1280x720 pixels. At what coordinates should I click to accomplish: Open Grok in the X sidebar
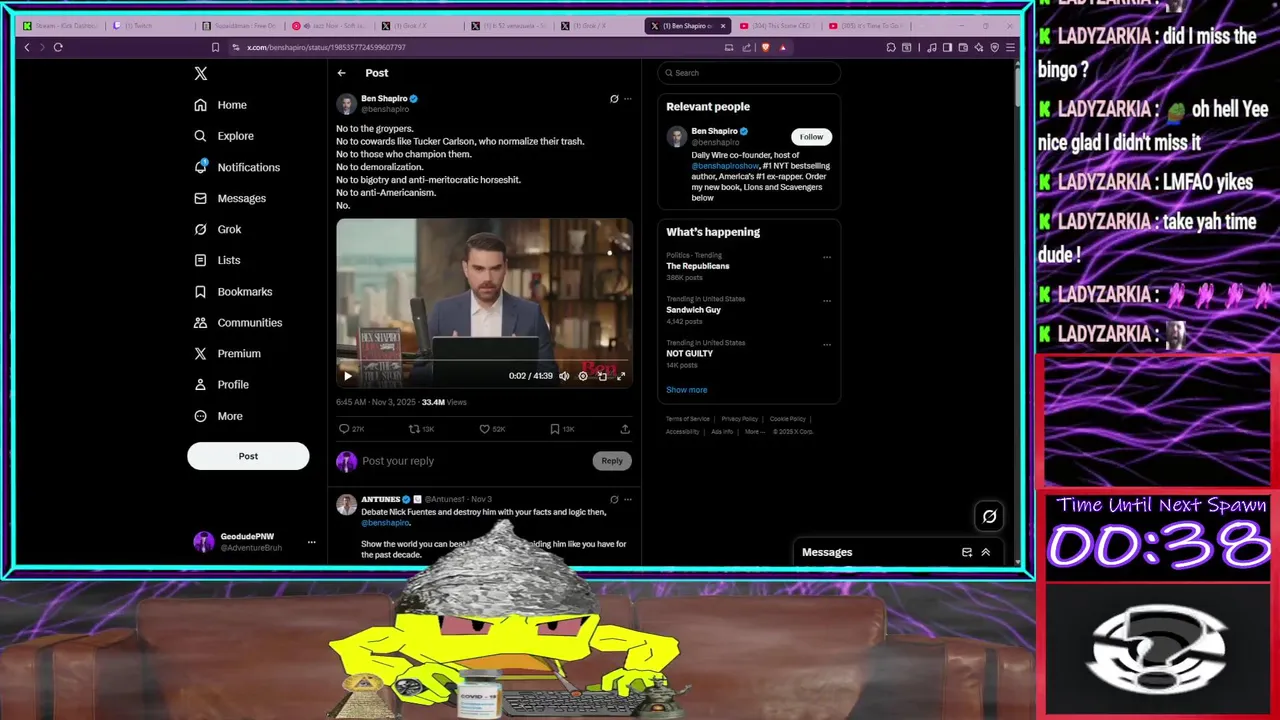[218, 229]
